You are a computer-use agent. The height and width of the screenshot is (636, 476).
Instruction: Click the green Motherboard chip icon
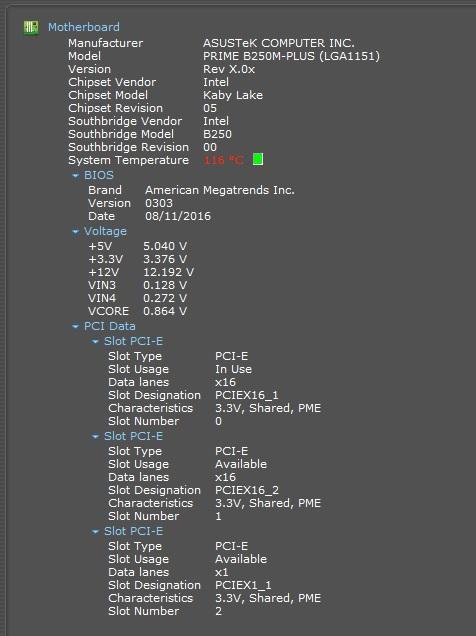(x=31, y=28)
